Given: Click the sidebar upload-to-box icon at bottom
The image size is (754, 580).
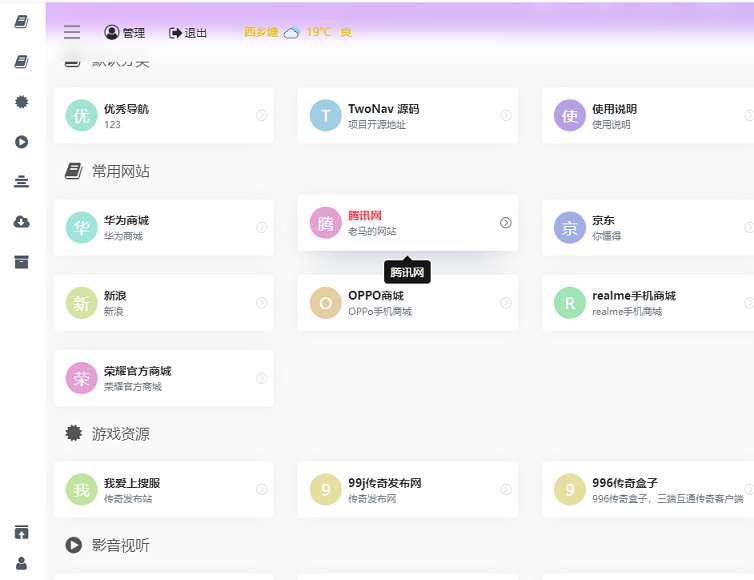Looking at the screenshot, I should (22, 532).
